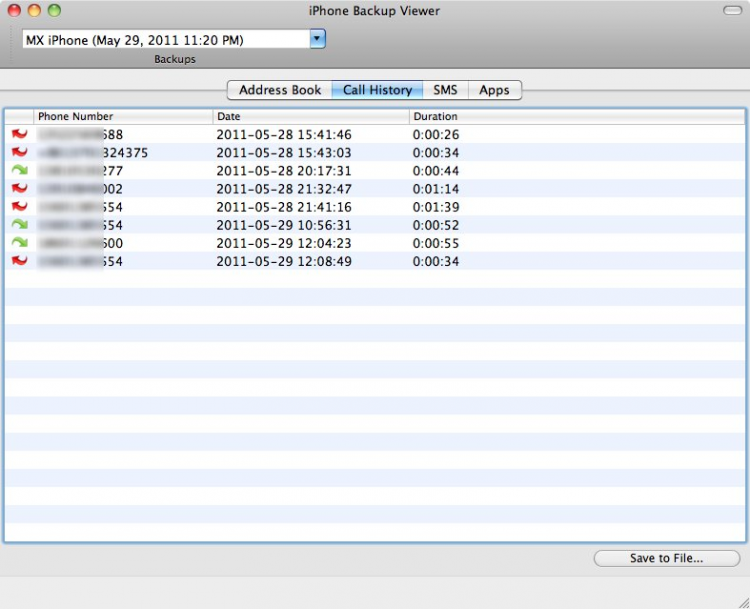Select duration 0:00:26

coord(436,134)
